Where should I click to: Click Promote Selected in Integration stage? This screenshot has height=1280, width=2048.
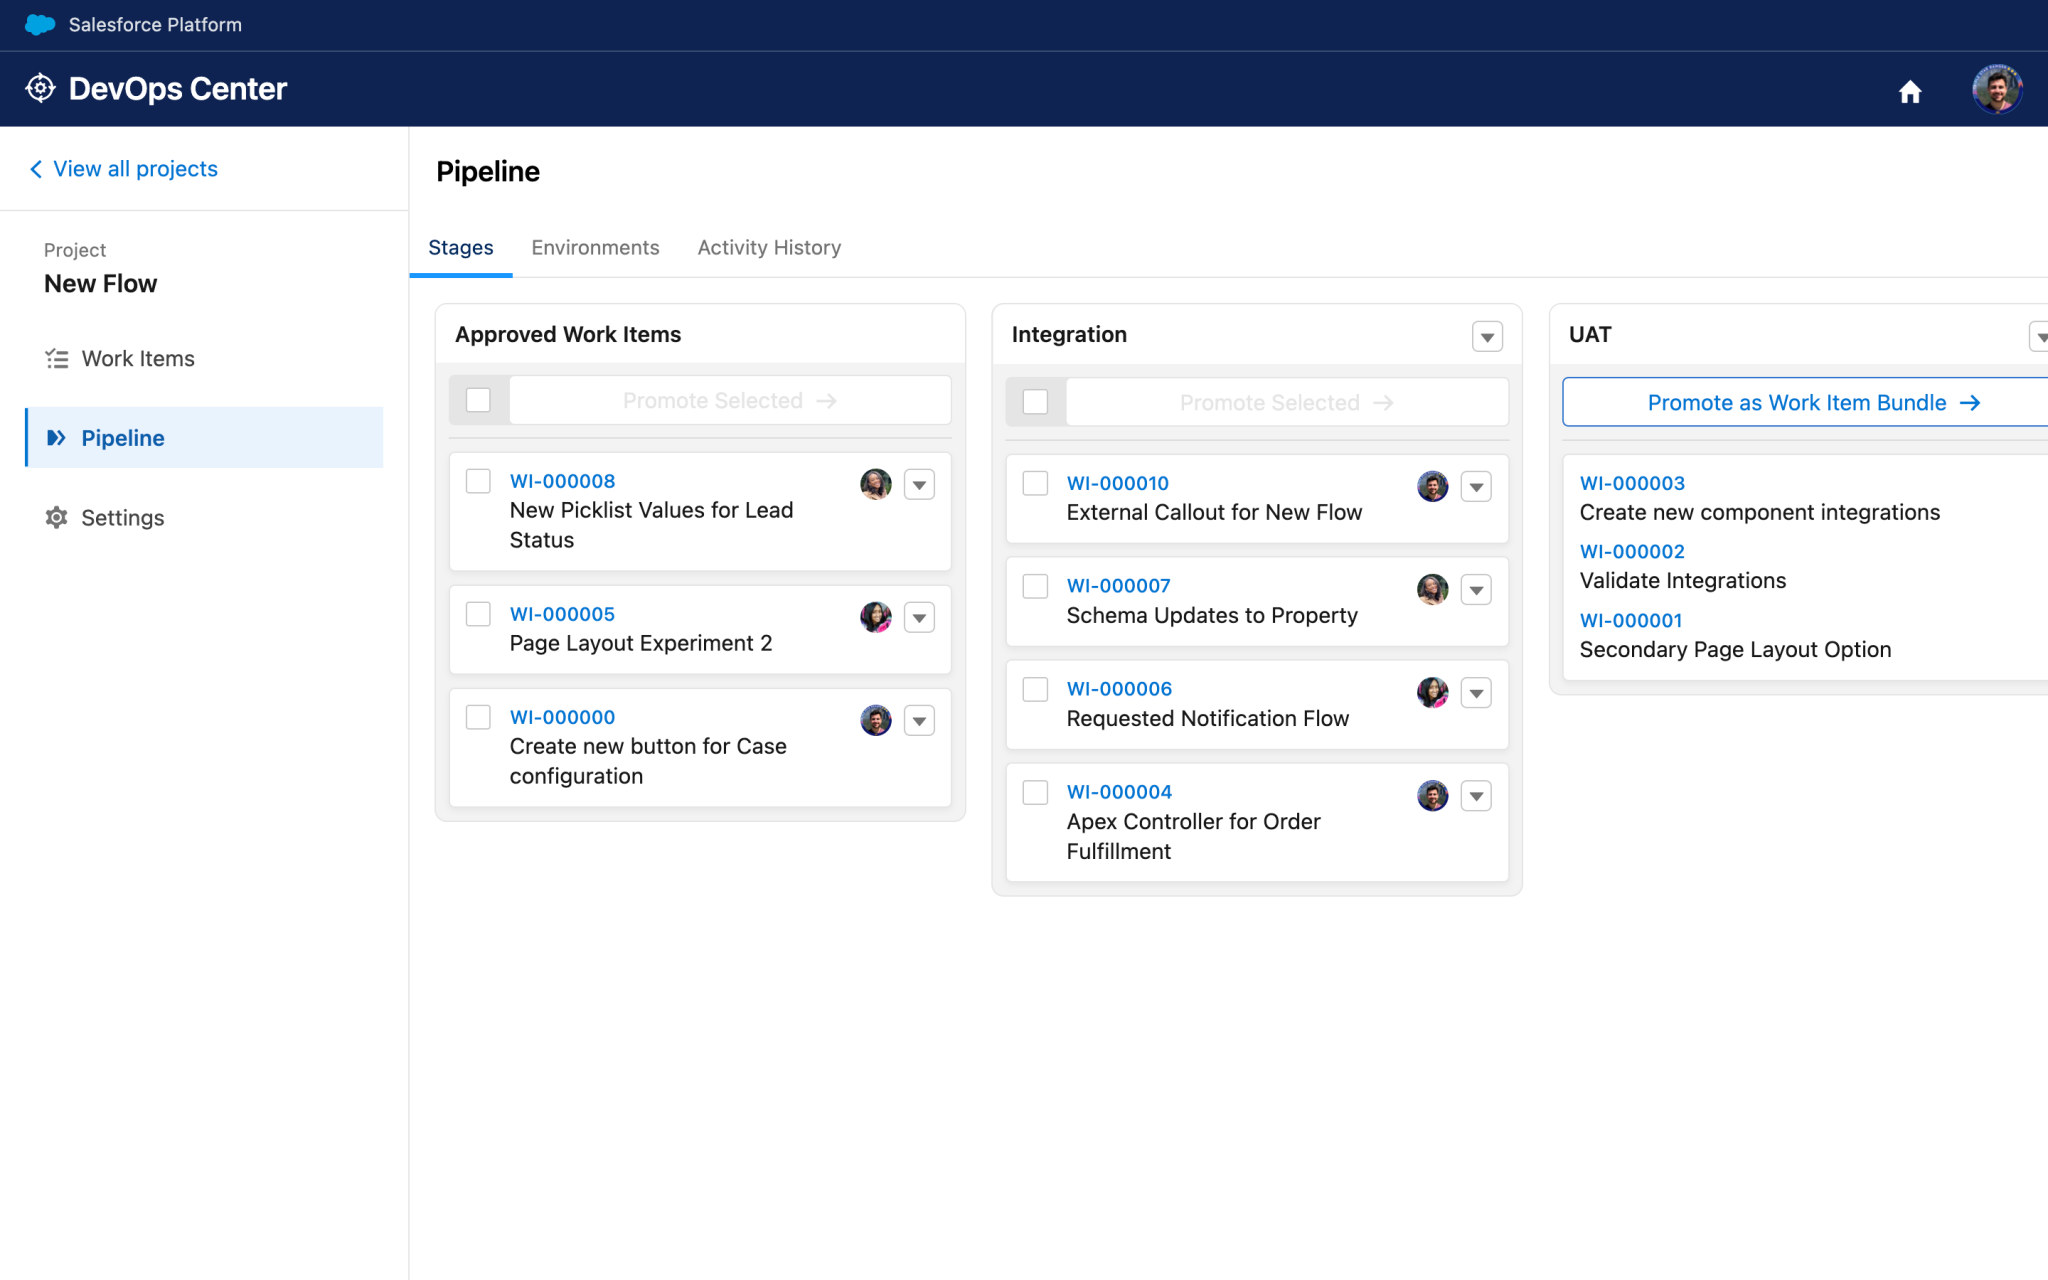click(x=1284, y=401)
